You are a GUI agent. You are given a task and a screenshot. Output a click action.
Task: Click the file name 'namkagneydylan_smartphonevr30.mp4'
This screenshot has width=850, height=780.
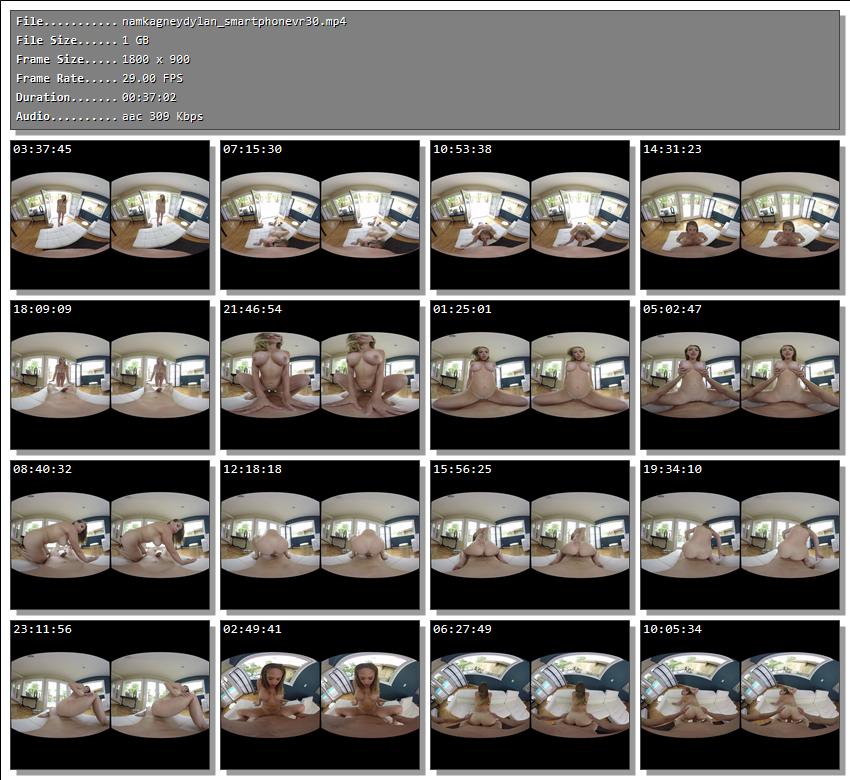(234, 22)
